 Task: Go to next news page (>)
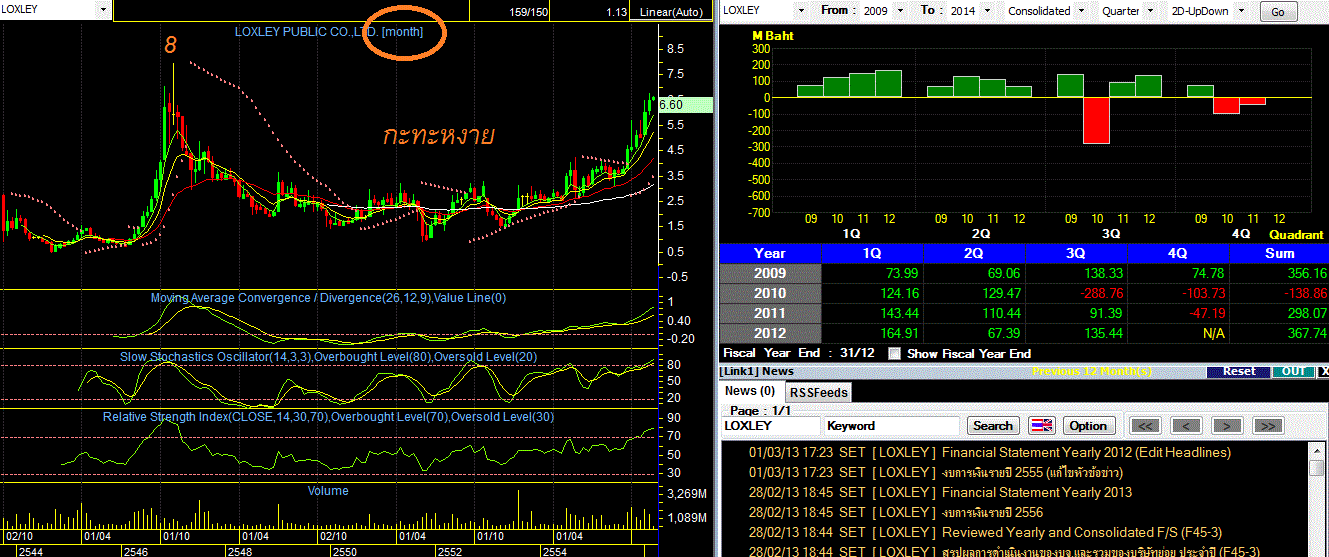[1227, 425]
